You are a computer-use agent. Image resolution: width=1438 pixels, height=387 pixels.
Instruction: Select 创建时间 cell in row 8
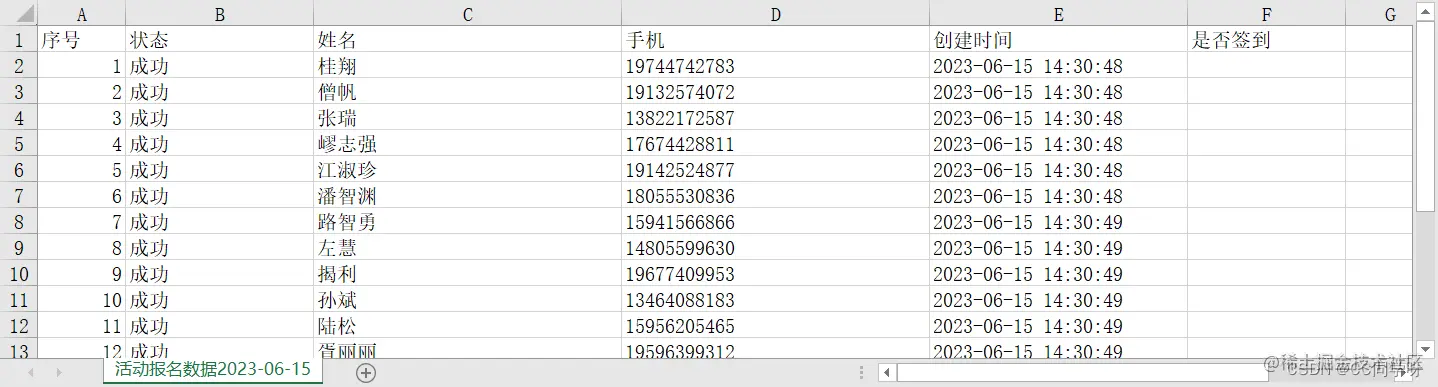tap(1059, 222)
